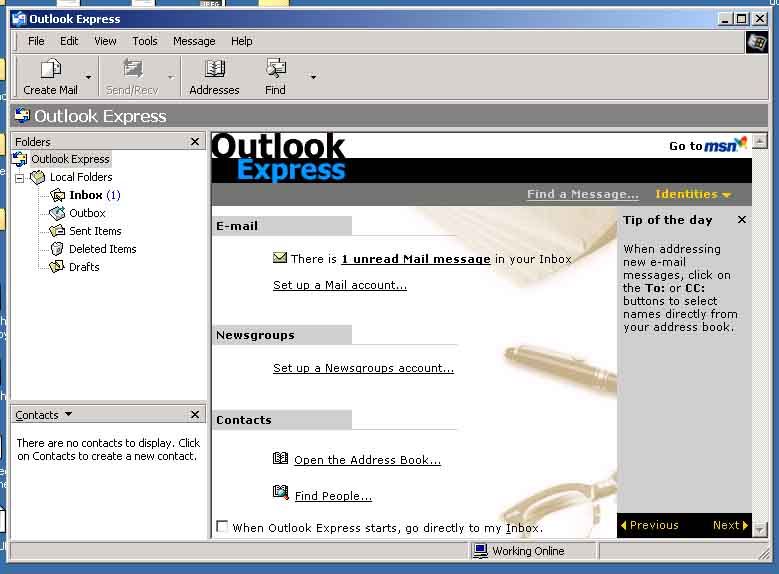Screen dimensions: 779x574
Task: Open the View menu
Action: click(105, 41)
